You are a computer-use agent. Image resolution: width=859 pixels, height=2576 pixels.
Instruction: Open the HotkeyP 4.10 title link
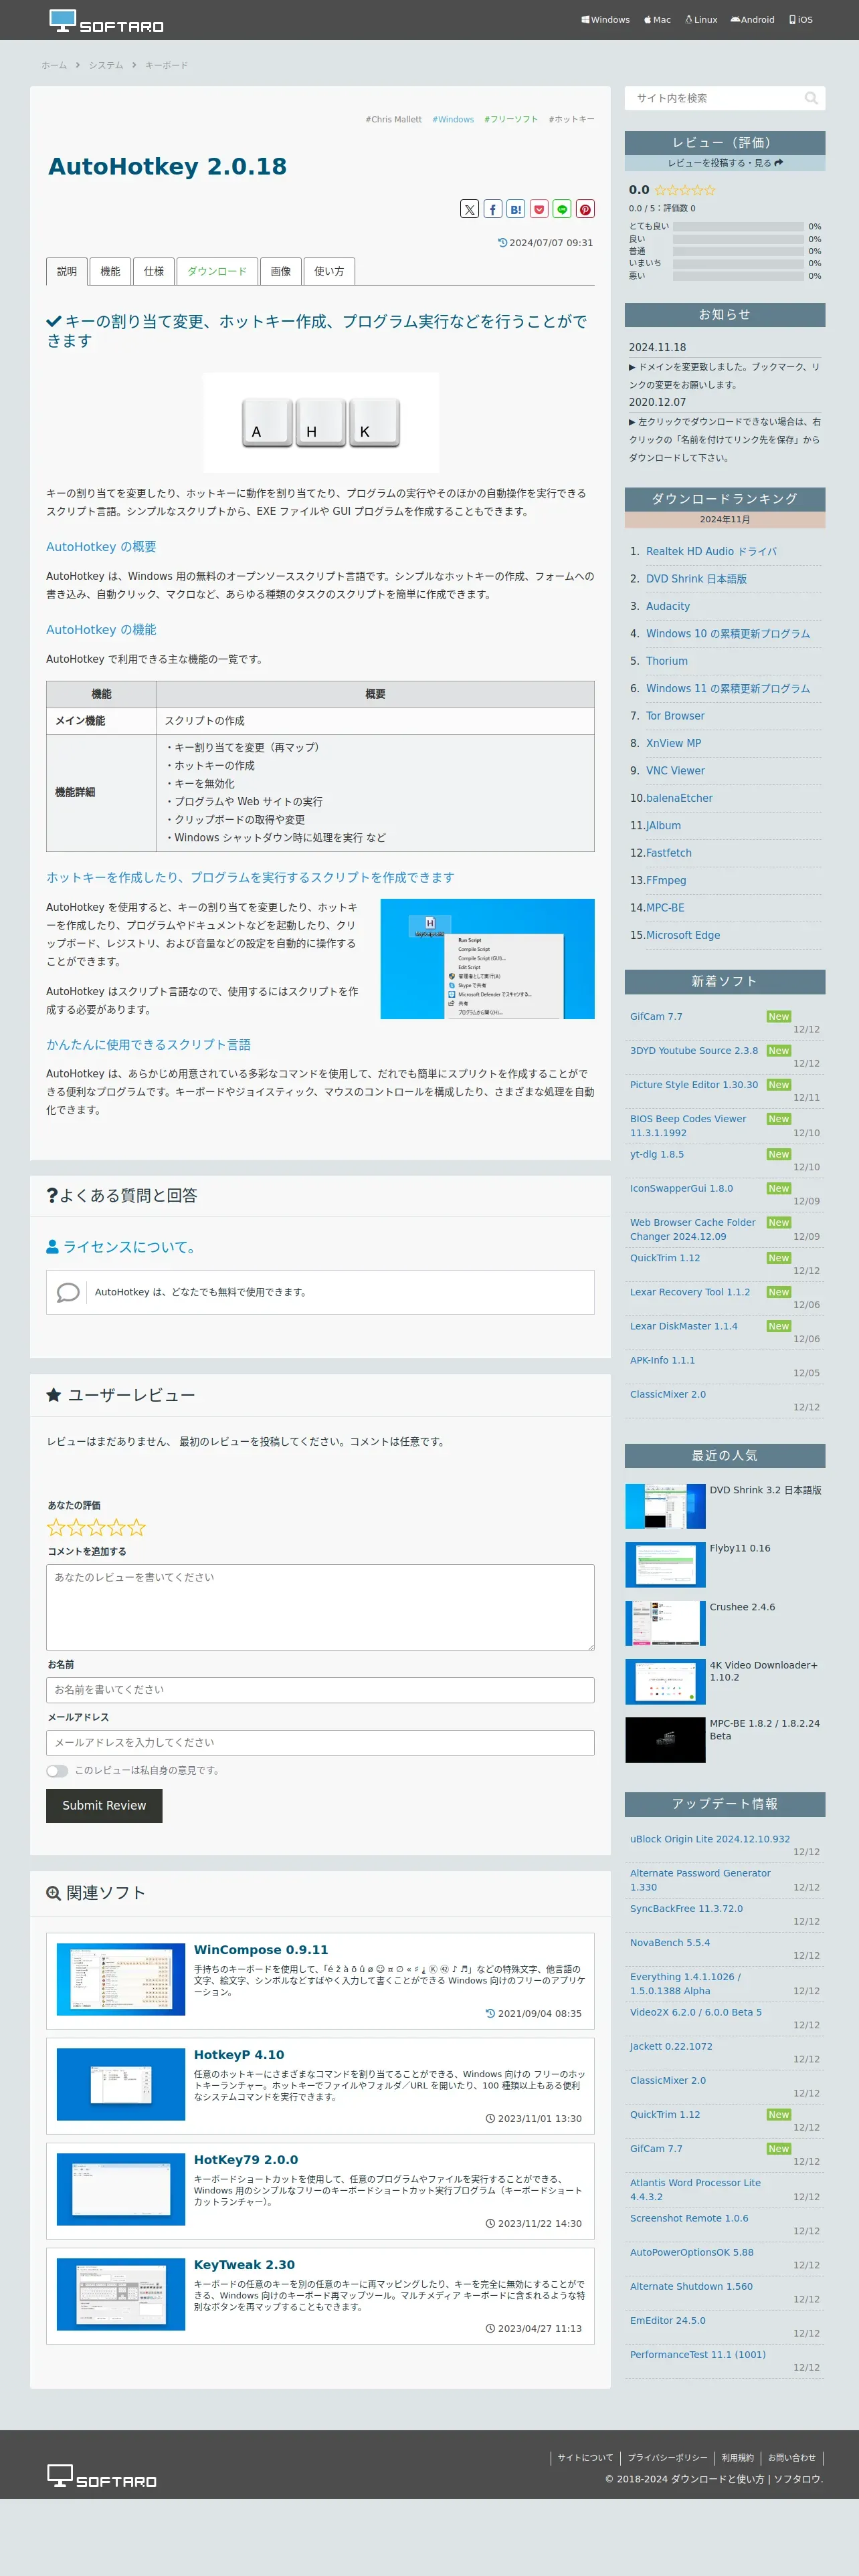tap(239, 2054)
